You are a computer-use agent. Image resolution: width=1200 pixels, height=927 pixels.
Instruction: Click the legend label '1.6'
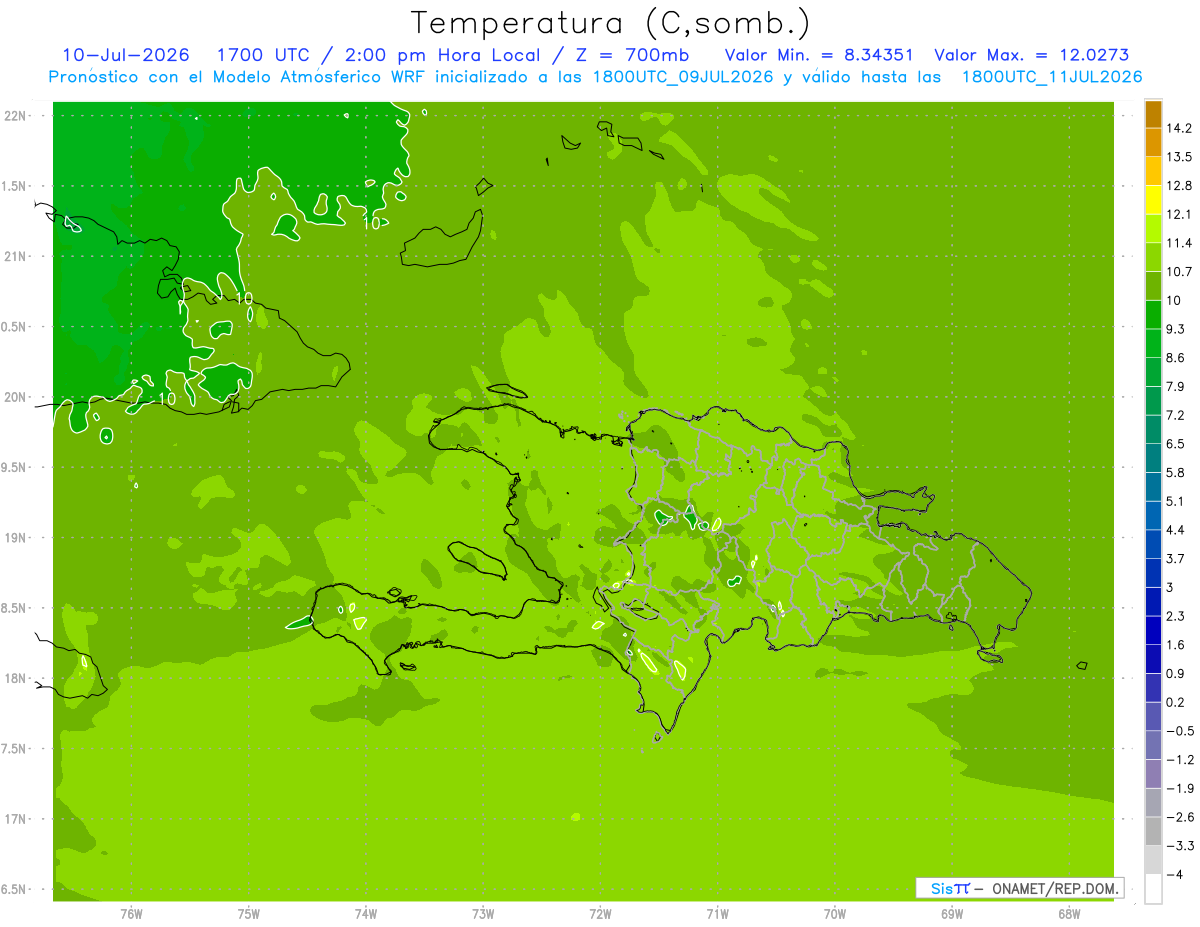1176,645
